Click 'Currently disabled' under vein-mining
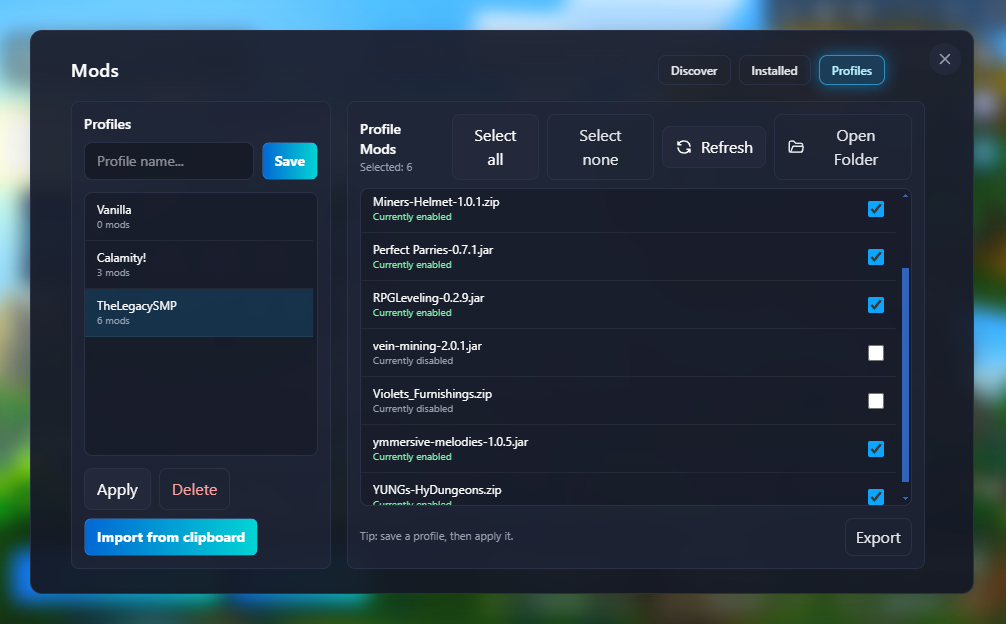The height and width of the screenshot is (624, 1006). click(x=413, y=361)
